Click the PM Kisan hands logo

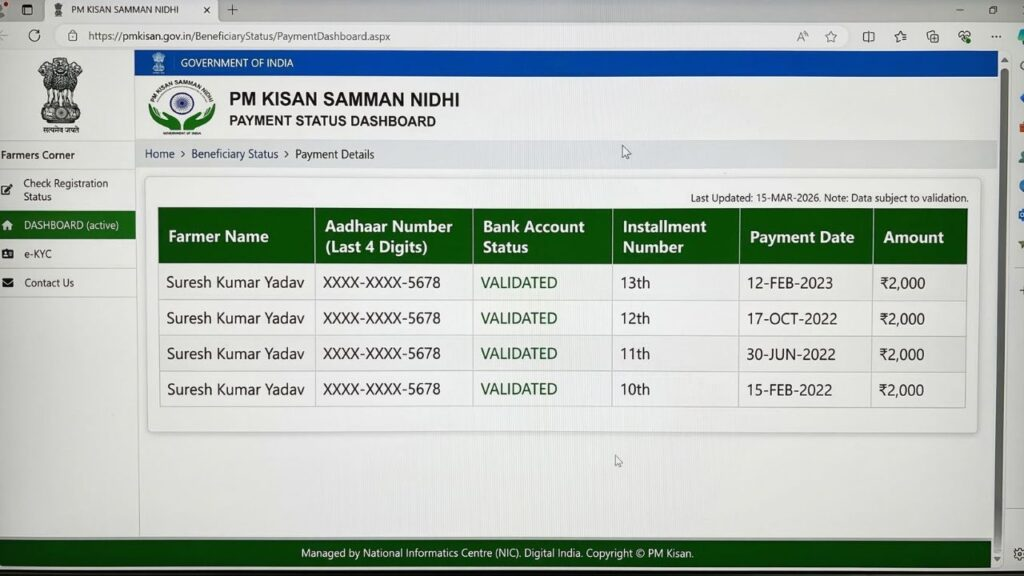(181, 107)
